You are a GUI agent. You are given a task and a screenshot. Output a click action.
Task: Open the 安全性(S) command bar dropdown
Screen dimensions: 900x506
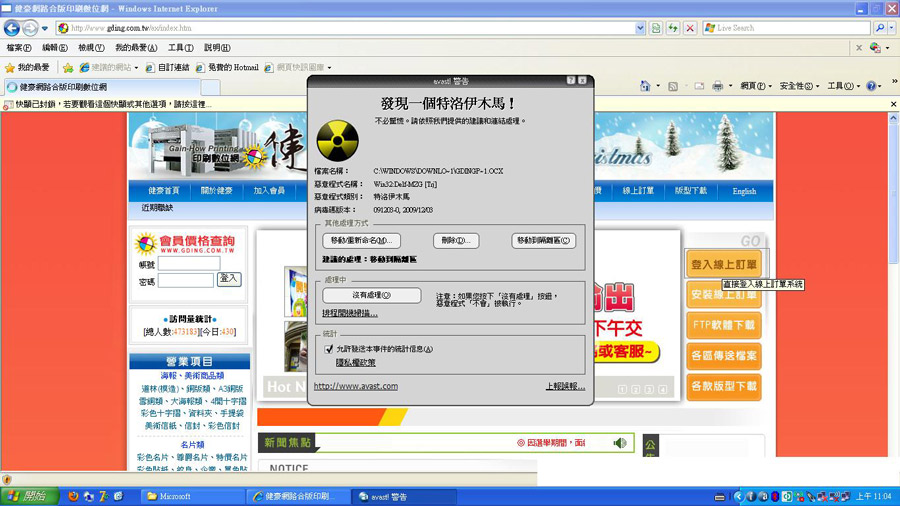[x=799, y=86]
